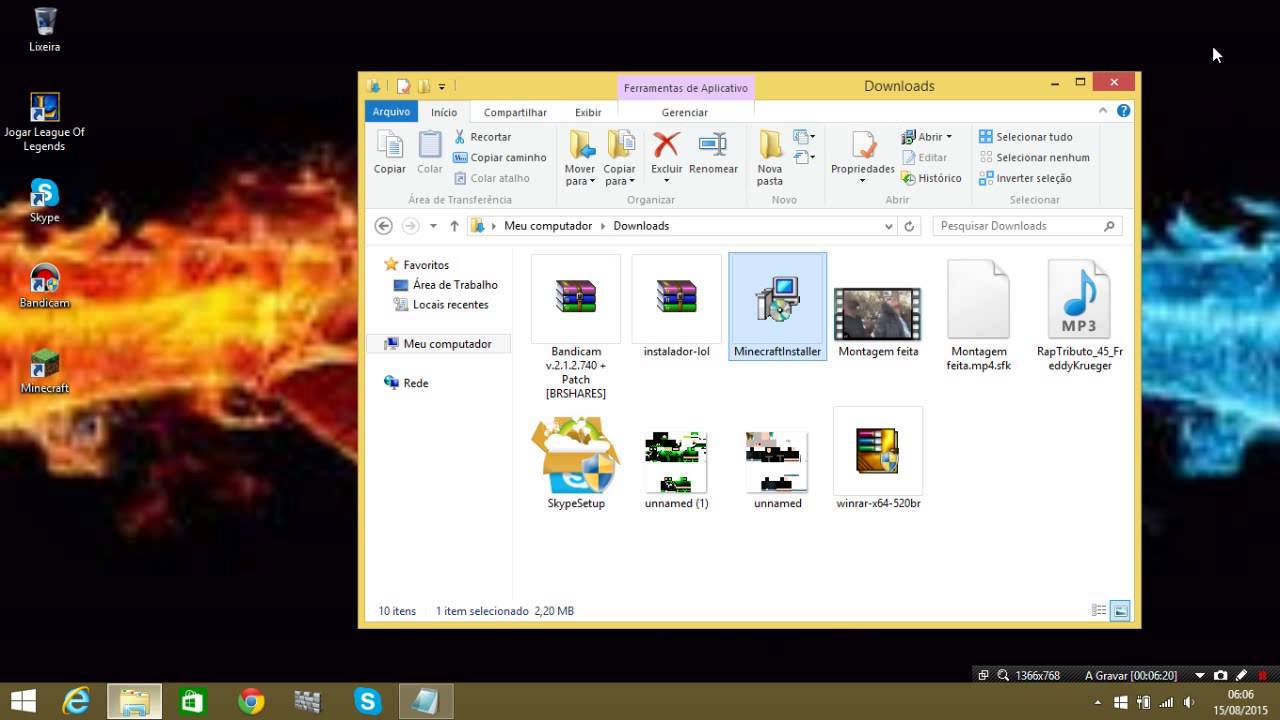Open Internet Explorer from the taskbar

coord(76,701)
